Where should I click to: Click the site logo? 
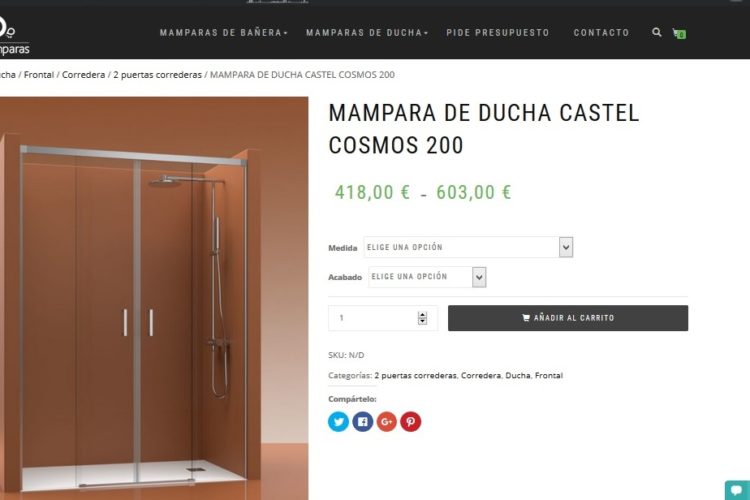click(x=13, y=35)
